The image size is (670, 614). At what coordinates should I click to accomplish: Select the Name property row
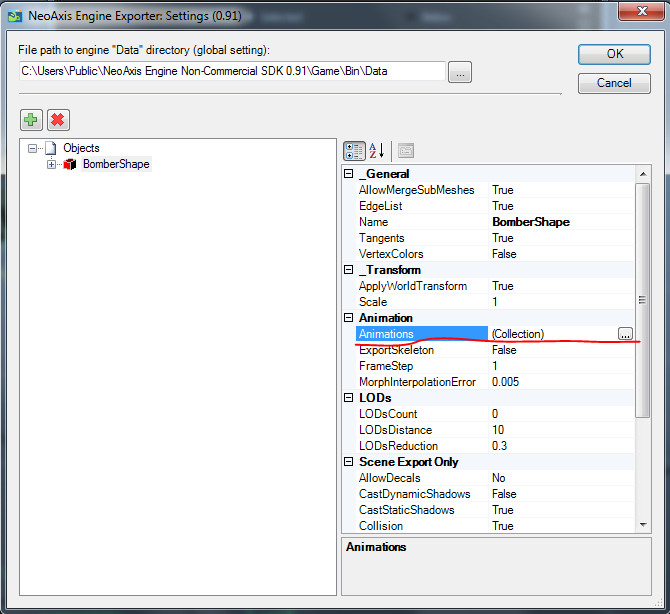pyautogui.click(x=494, y=222)
